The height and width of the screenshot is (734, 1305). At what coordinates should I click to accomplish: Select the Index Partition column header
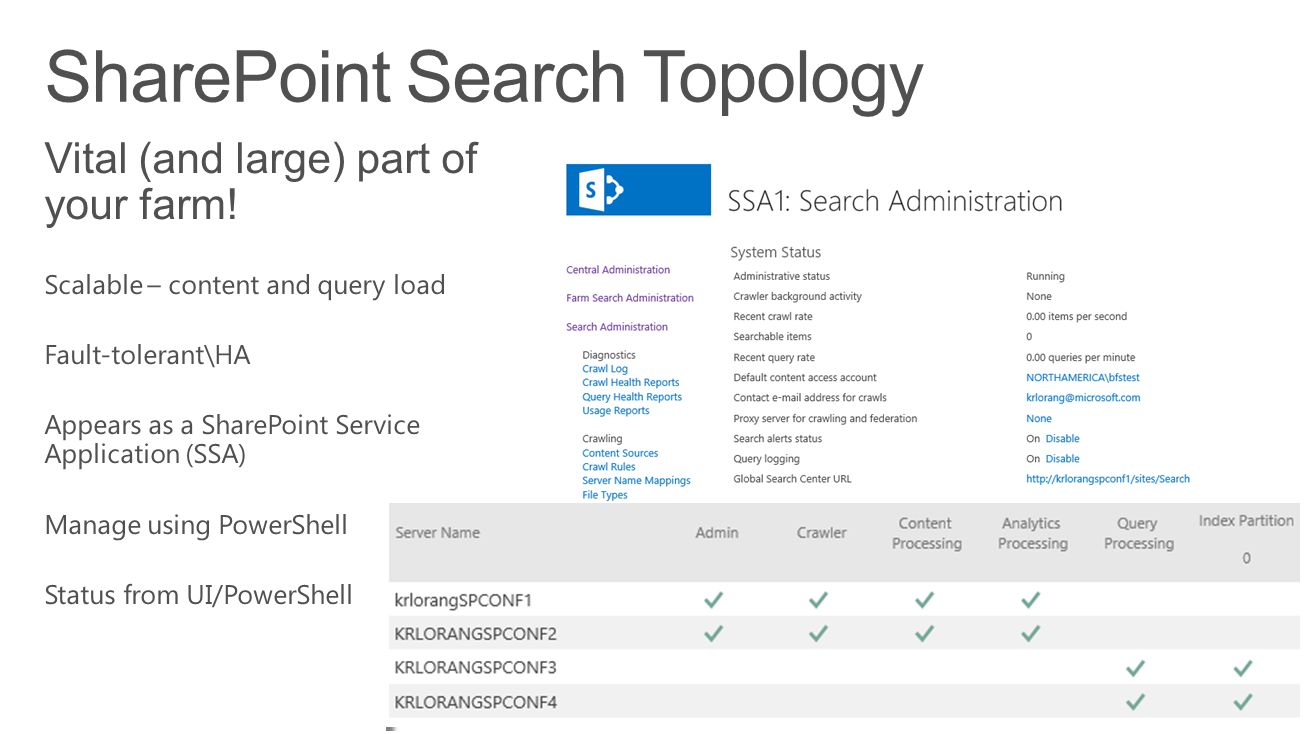[1246, 521]
